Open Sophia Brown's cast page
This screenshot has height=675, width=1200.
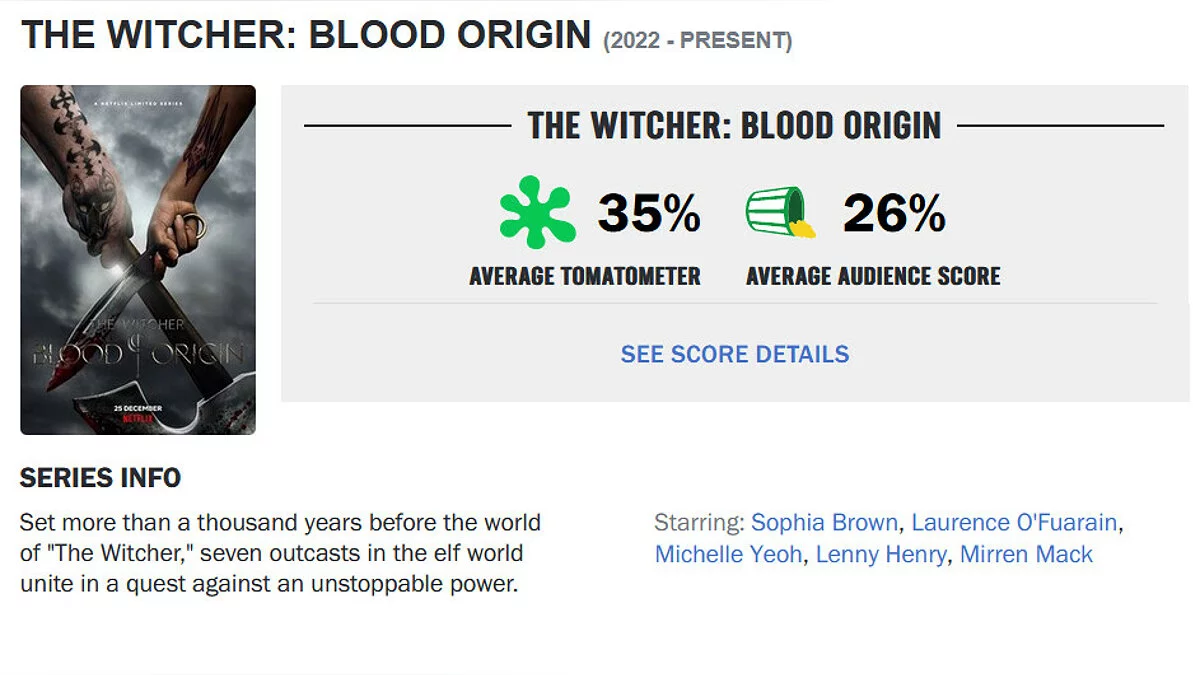click(x=825, y=523)
